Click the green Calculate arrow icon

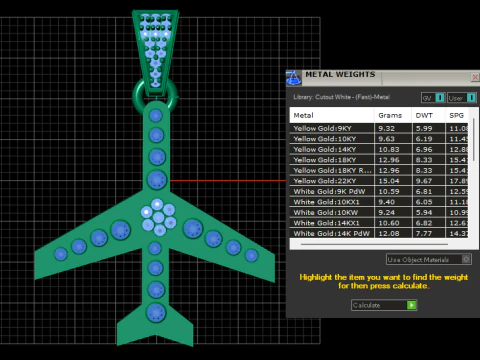pyautogui.click(x=412, y=305)
